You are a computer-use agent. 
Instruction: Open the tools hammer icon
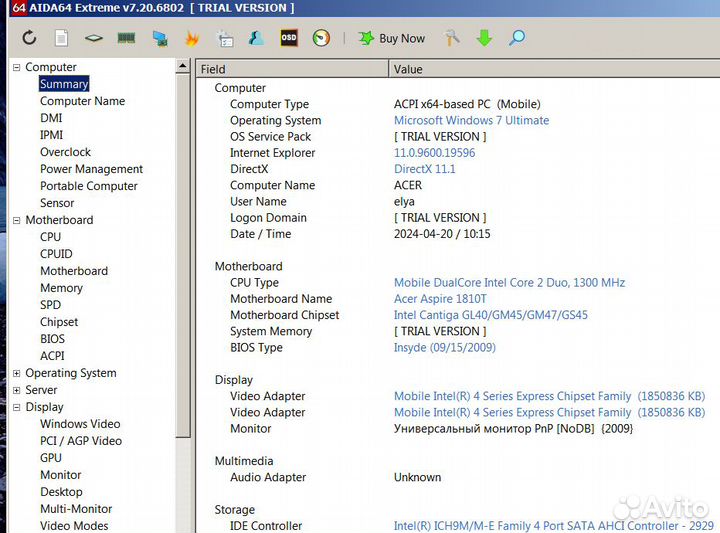(x=452, y=38)
